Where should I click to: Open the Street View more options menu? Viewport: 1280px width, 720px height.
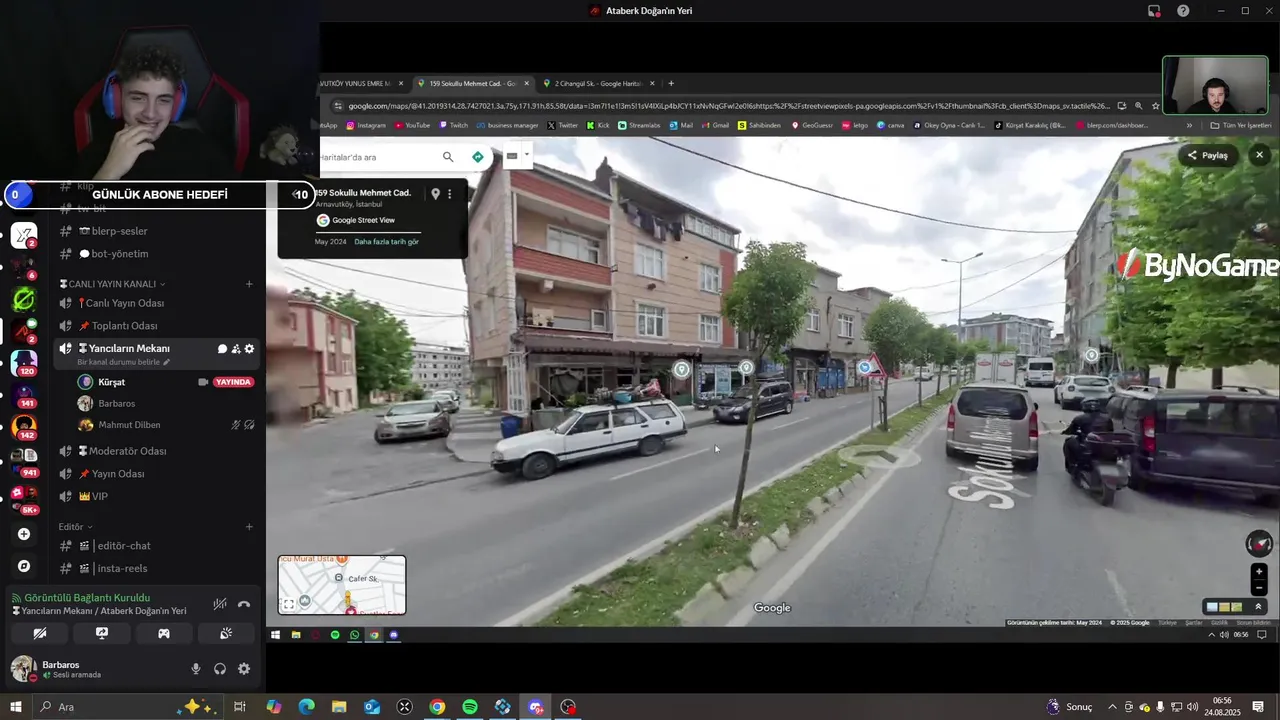[450, 194]
